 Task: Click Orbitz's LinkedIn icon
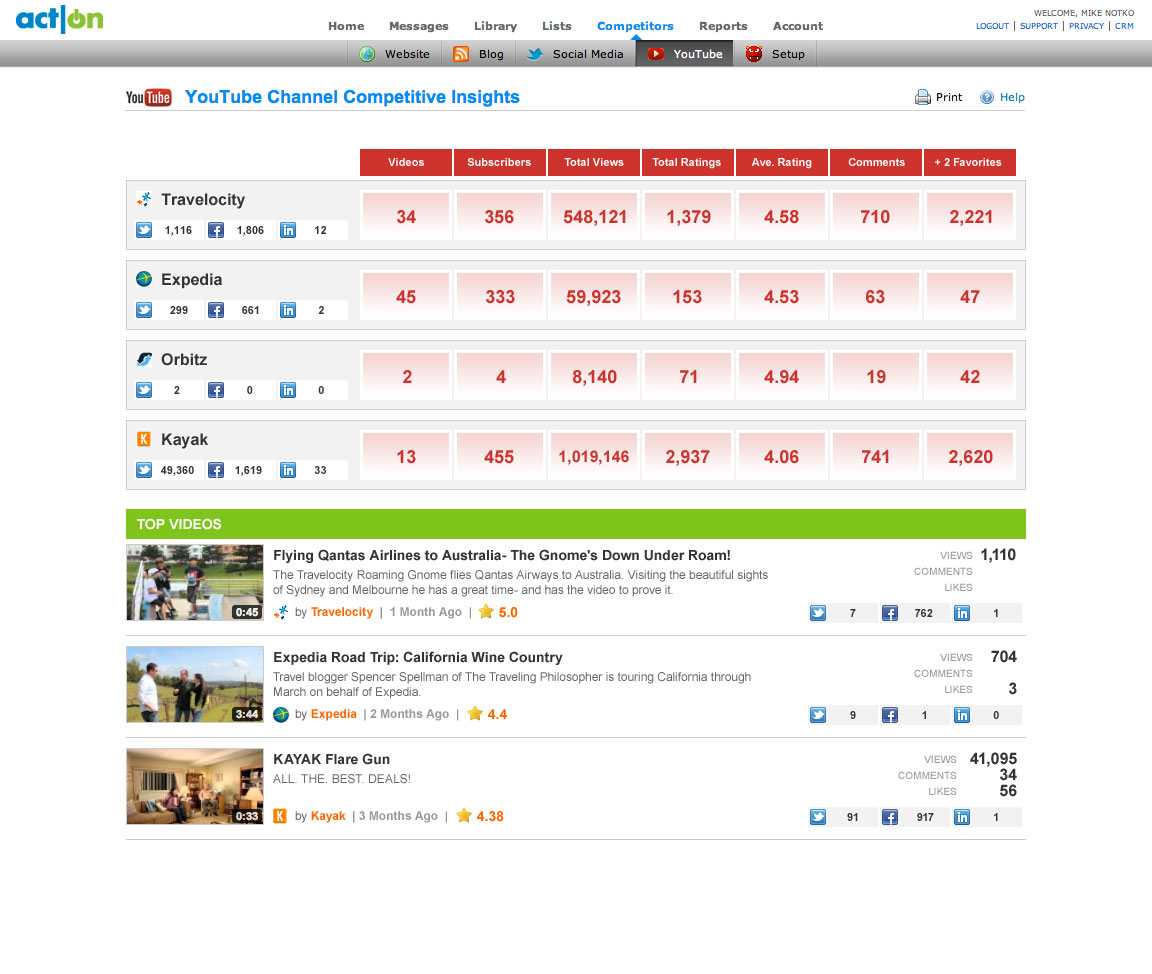pos(288,391)
